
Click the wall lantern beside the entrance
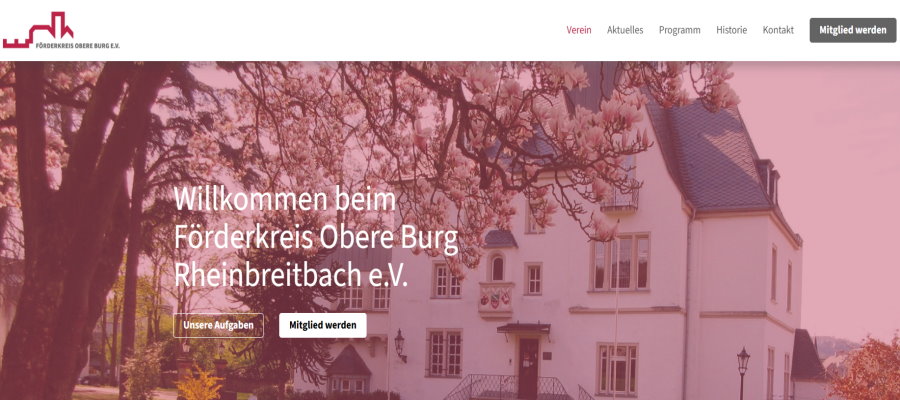pos(400,344)
